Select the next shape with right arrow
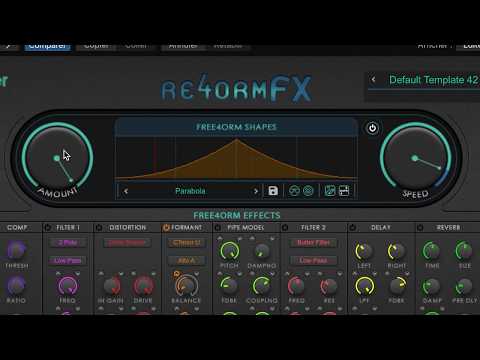Viewport: 480px width, 360px height. (256, 191)
